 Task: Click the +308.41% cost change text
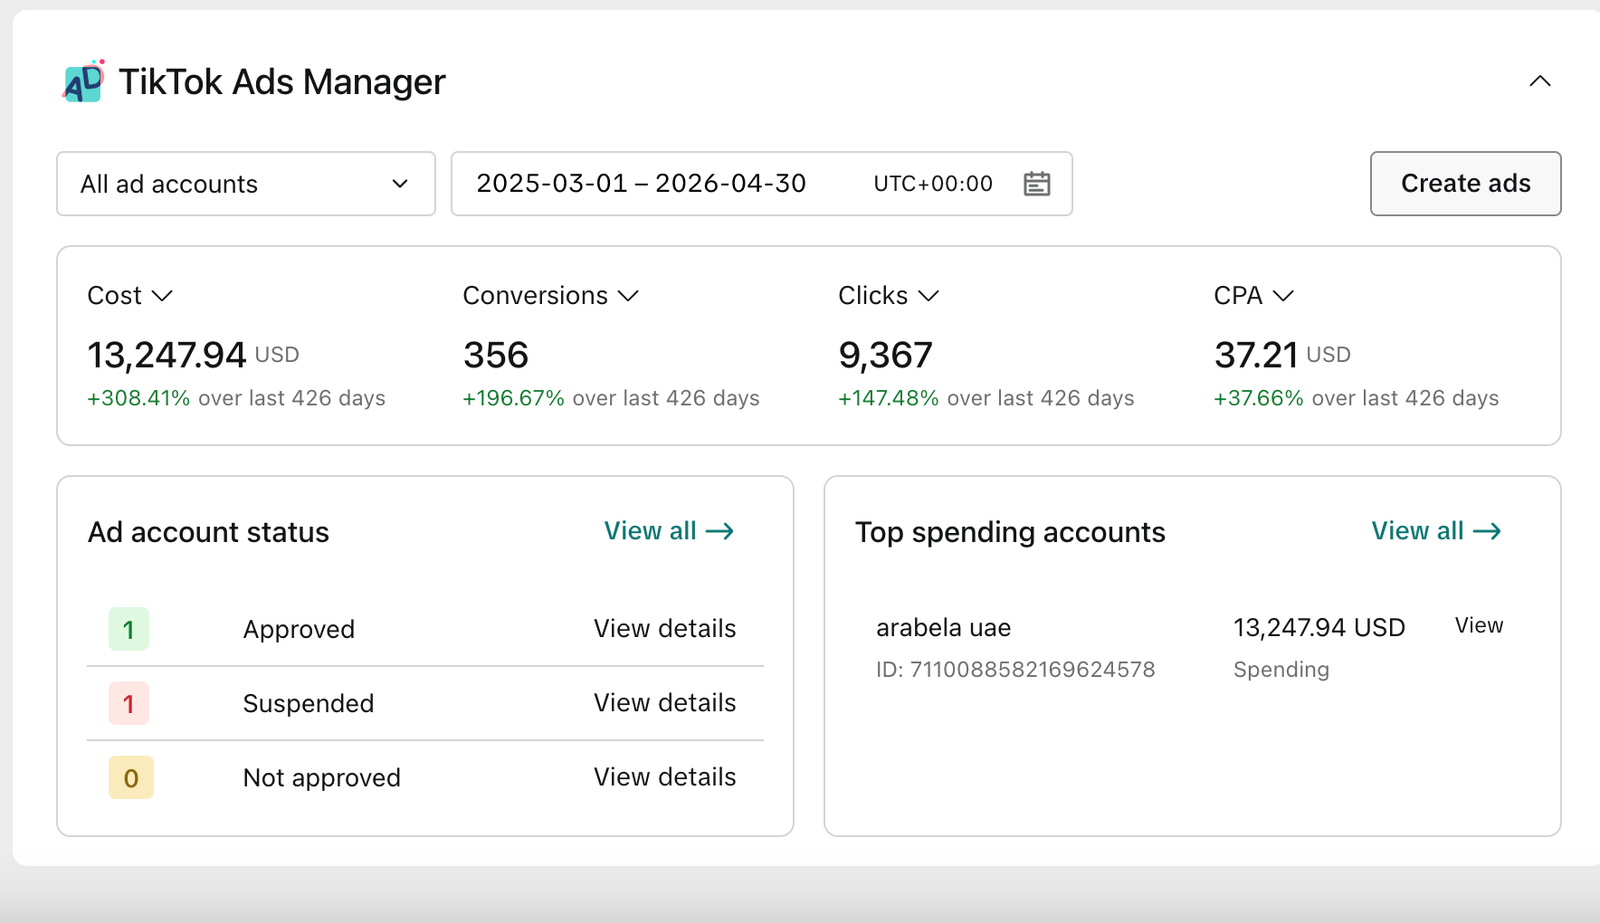[138, 398]
